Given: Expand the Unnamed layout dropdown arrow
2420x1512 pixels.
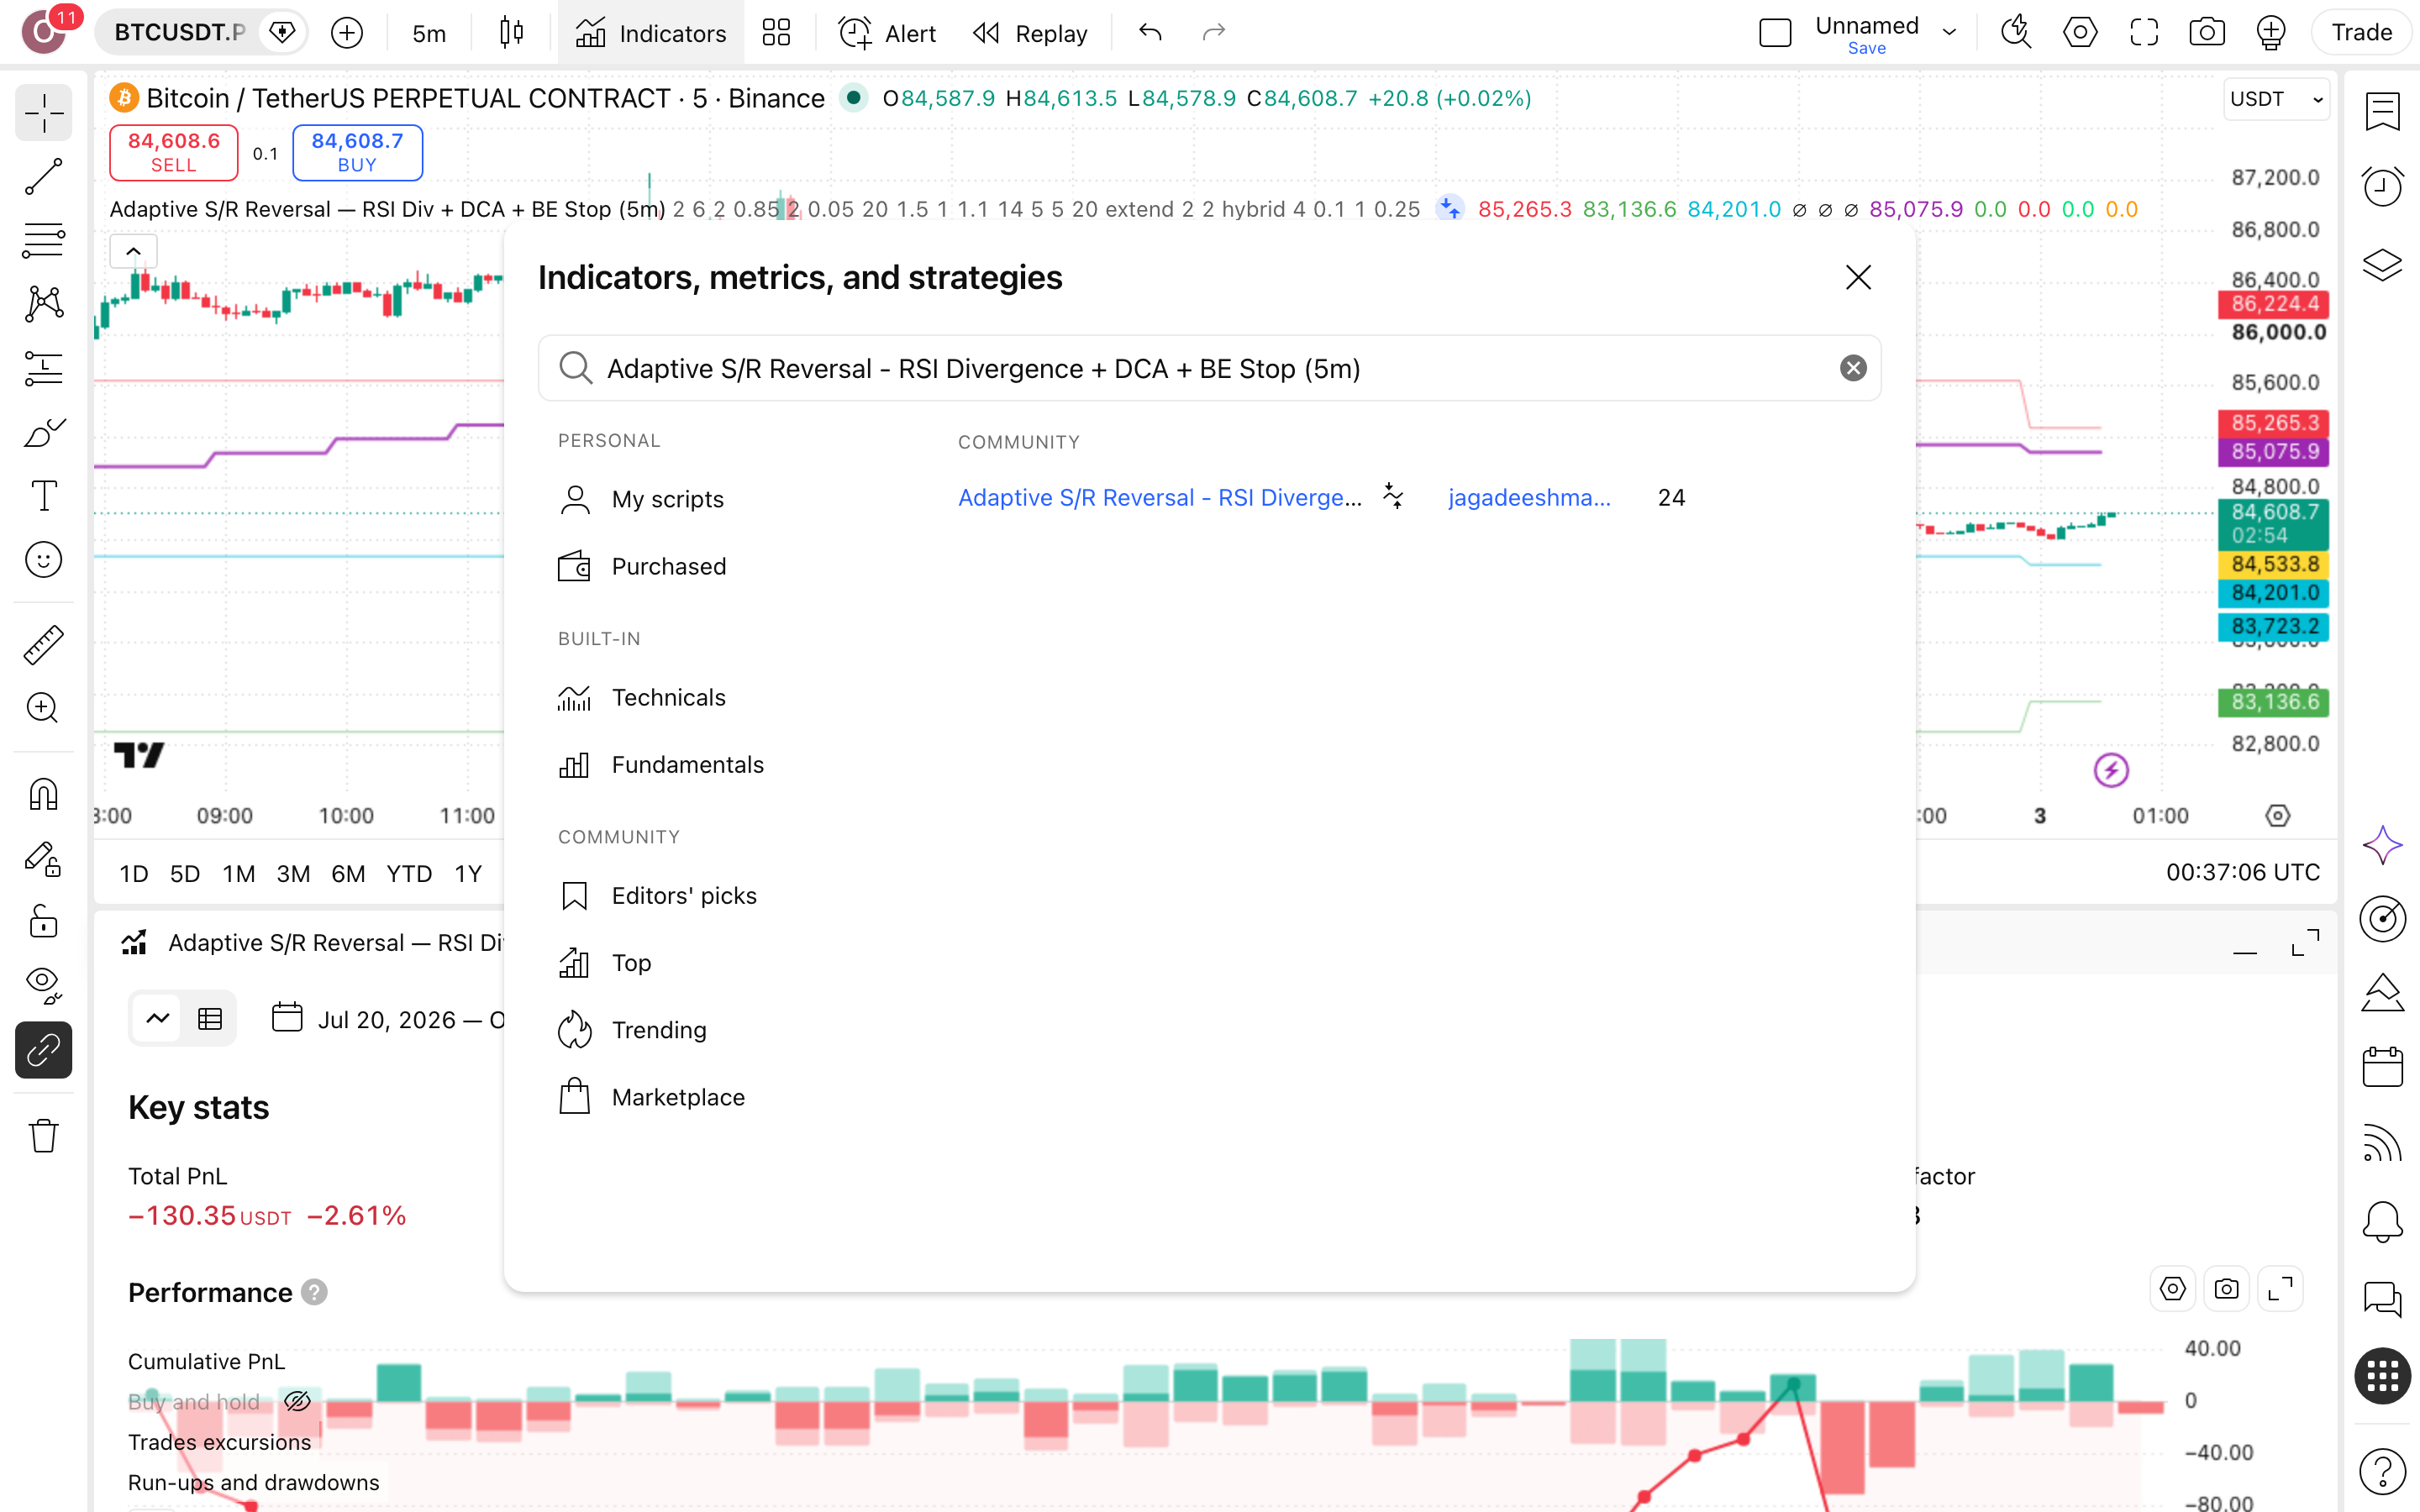Looking at the screenshot, I should pyautogui.click(x=1949, y=33).
